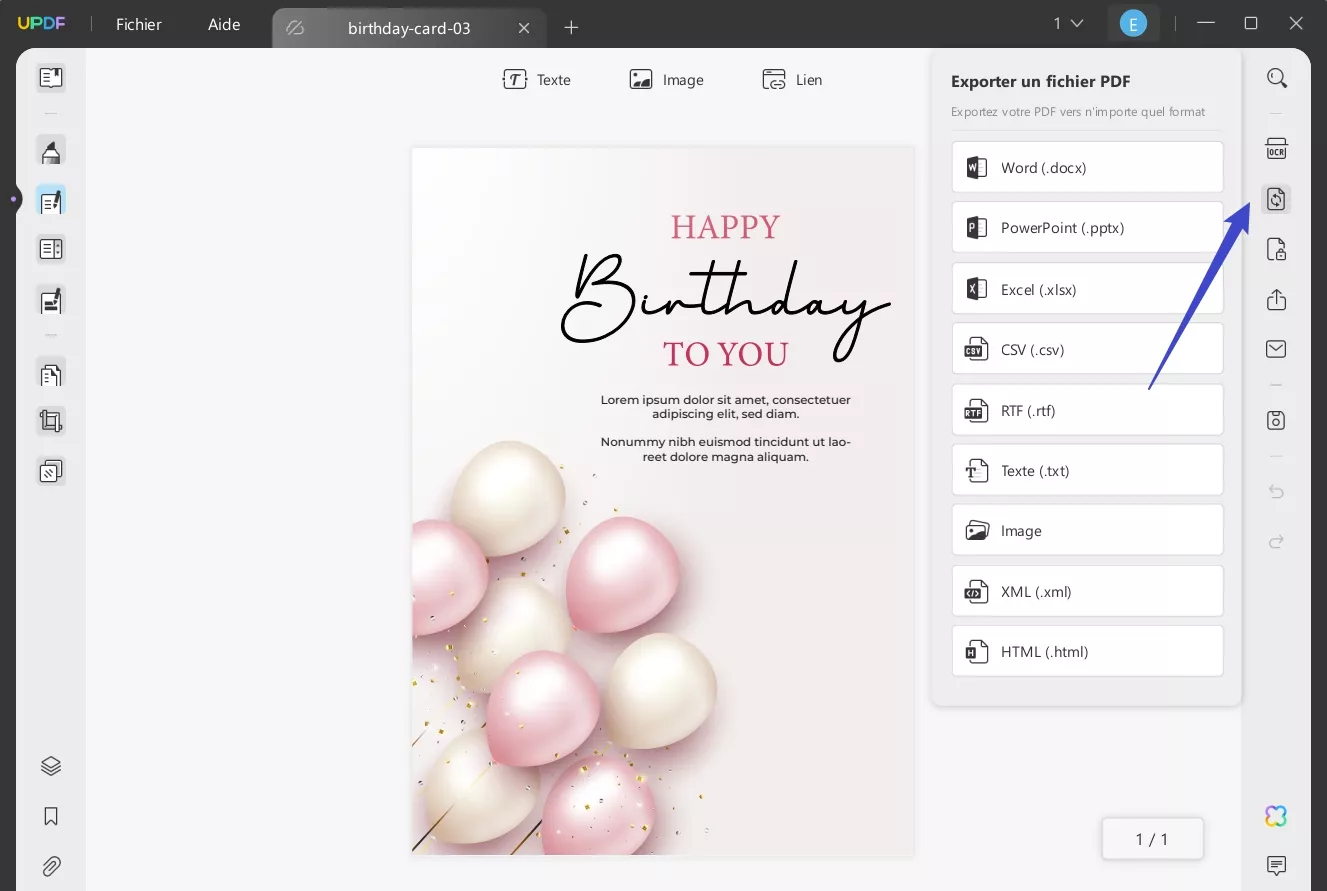Viewport: 1327px width, 891px height.
Task: Open the user account avatar E
Action: 1133,24
